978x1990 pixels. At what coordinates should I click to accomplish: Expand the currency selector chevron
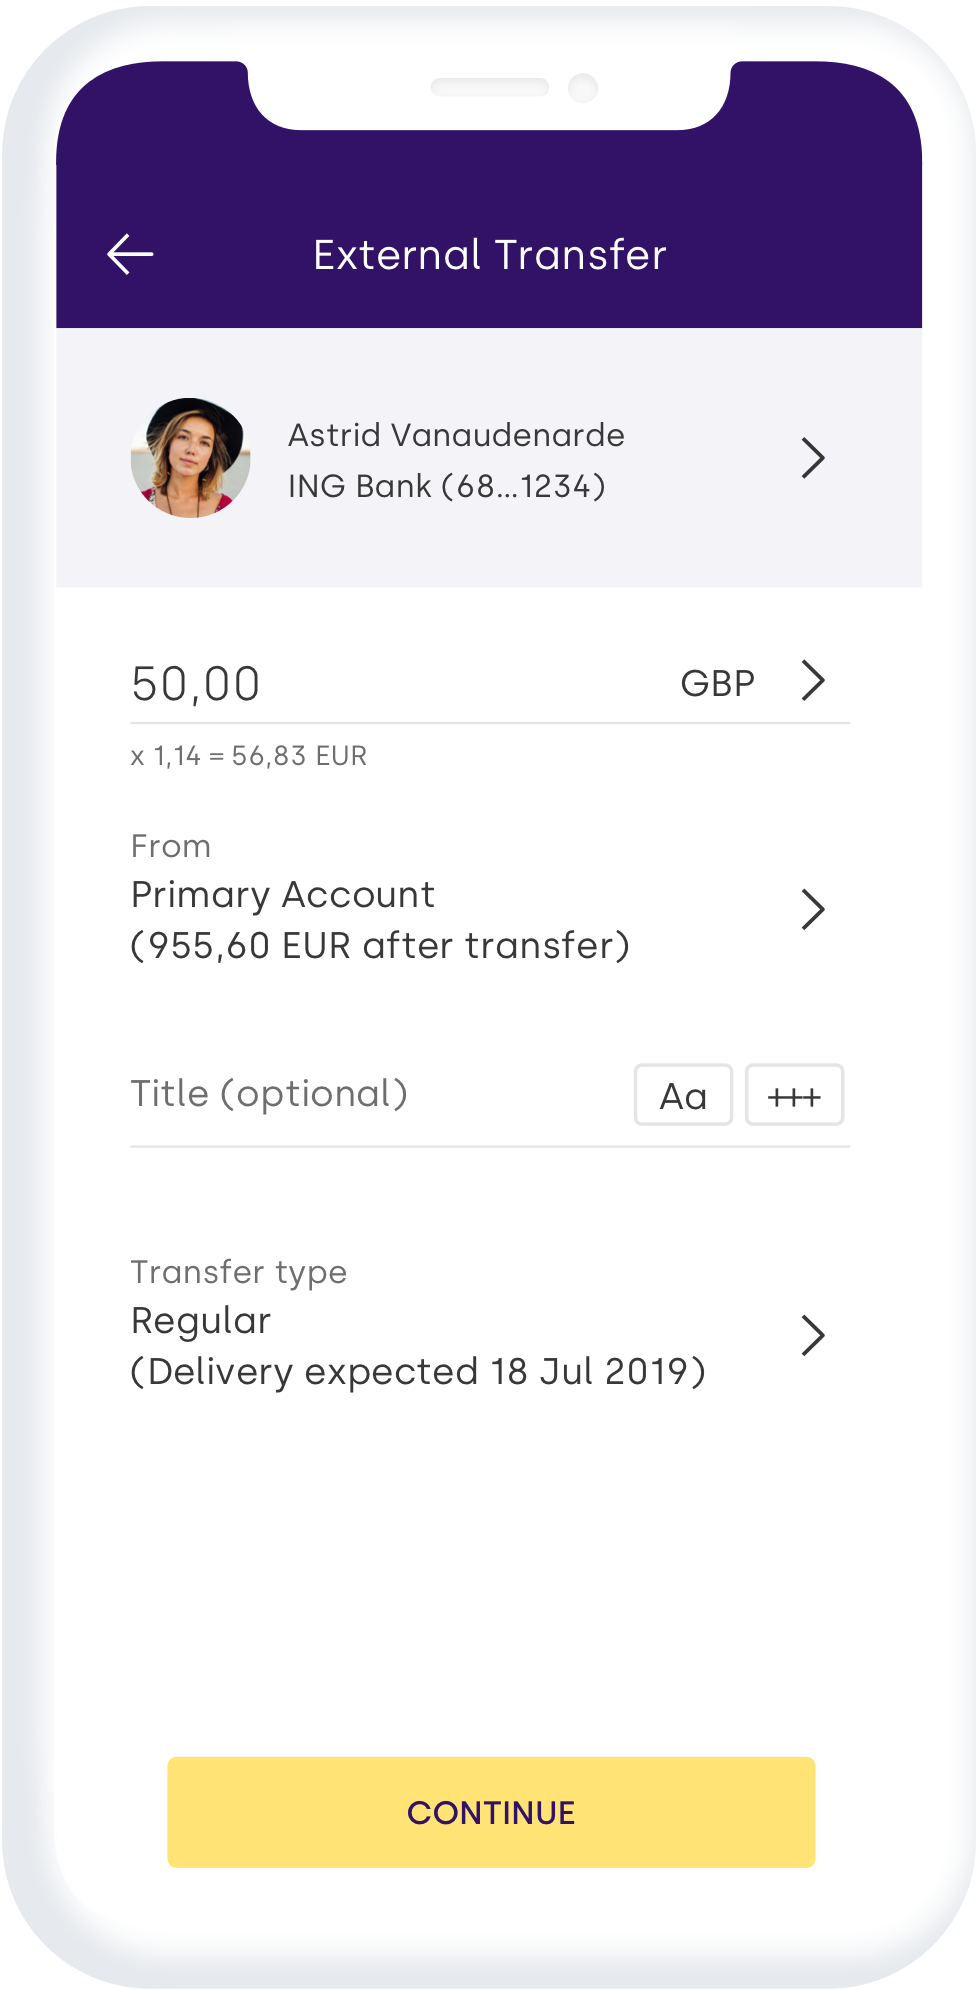813,681
